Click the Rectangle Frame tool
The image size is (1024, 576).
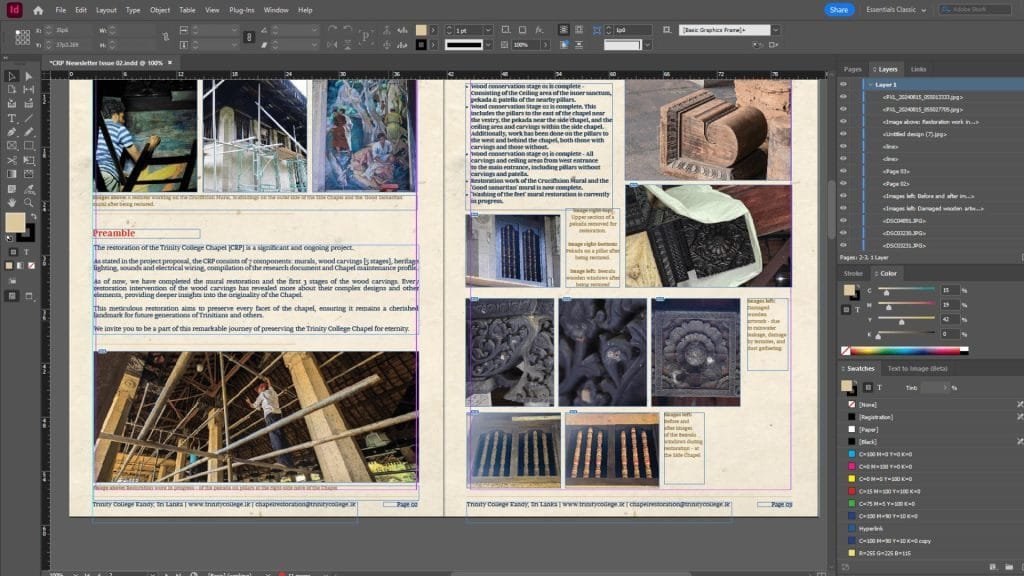pyautogui.click(x=12, y=146)
